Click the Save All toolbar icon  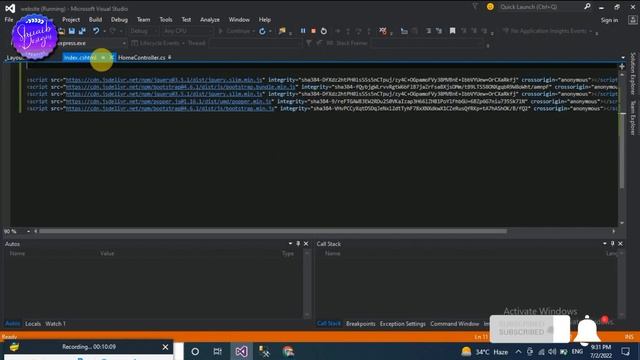(82, 31)
